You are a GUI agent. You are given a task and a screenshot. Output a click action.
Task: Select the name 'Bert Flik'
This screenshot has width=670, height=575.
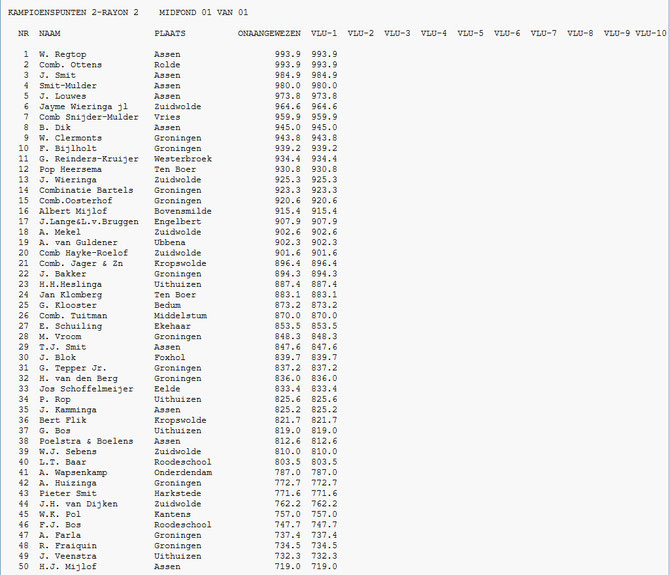(x=62, y=420)
